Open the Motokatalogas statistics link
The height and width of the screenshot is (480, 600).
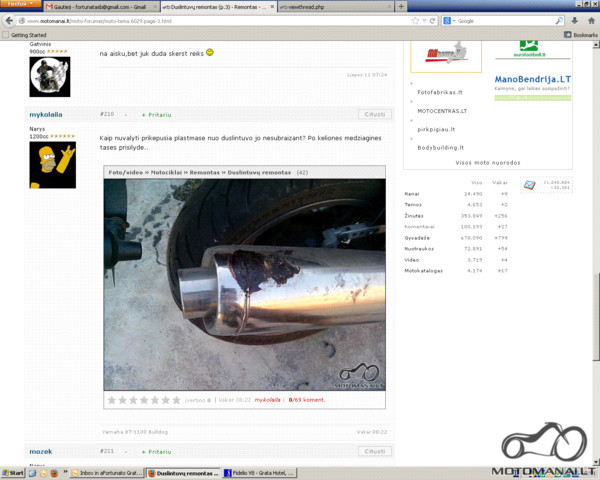(x=423, y=271)
